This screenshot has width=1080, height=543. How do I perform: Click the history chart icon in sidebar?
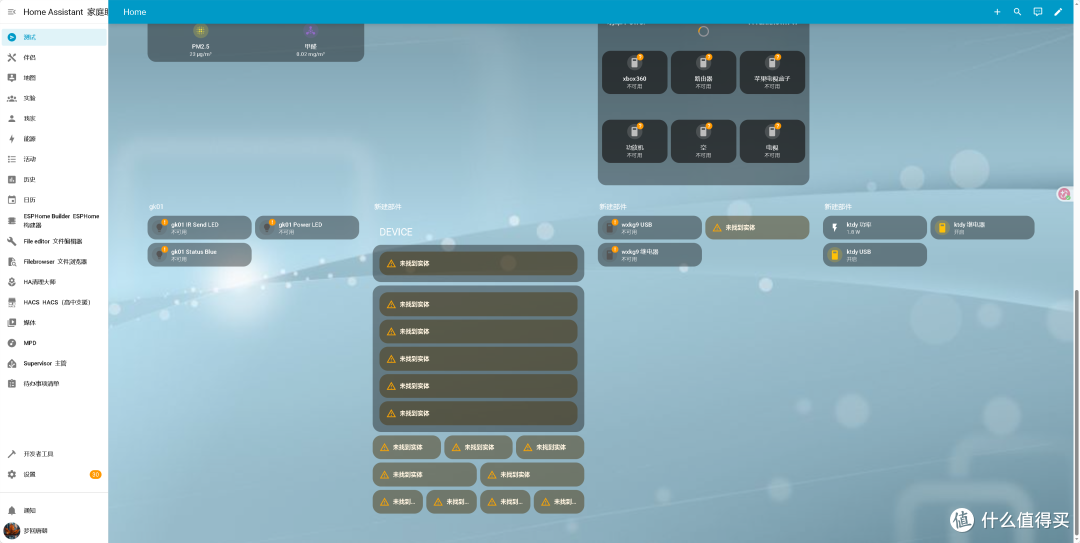coord(12,180)
